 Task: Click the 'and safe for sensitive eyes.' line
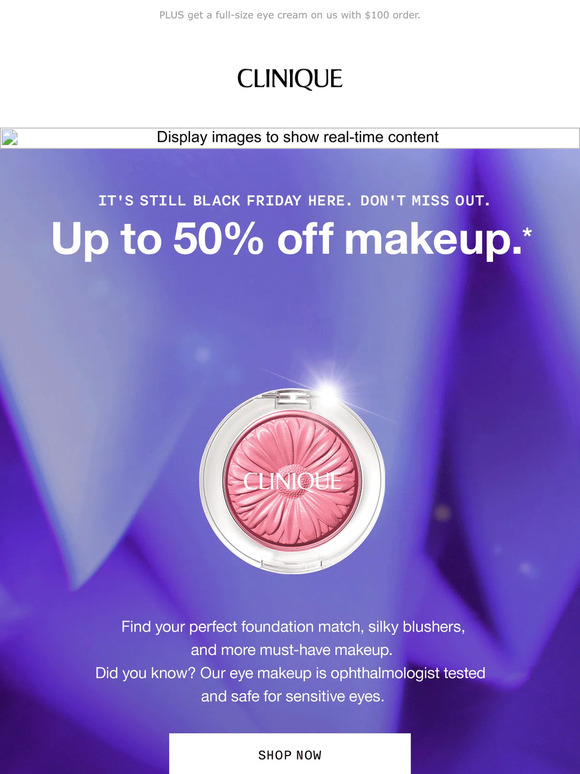[292, 697]
